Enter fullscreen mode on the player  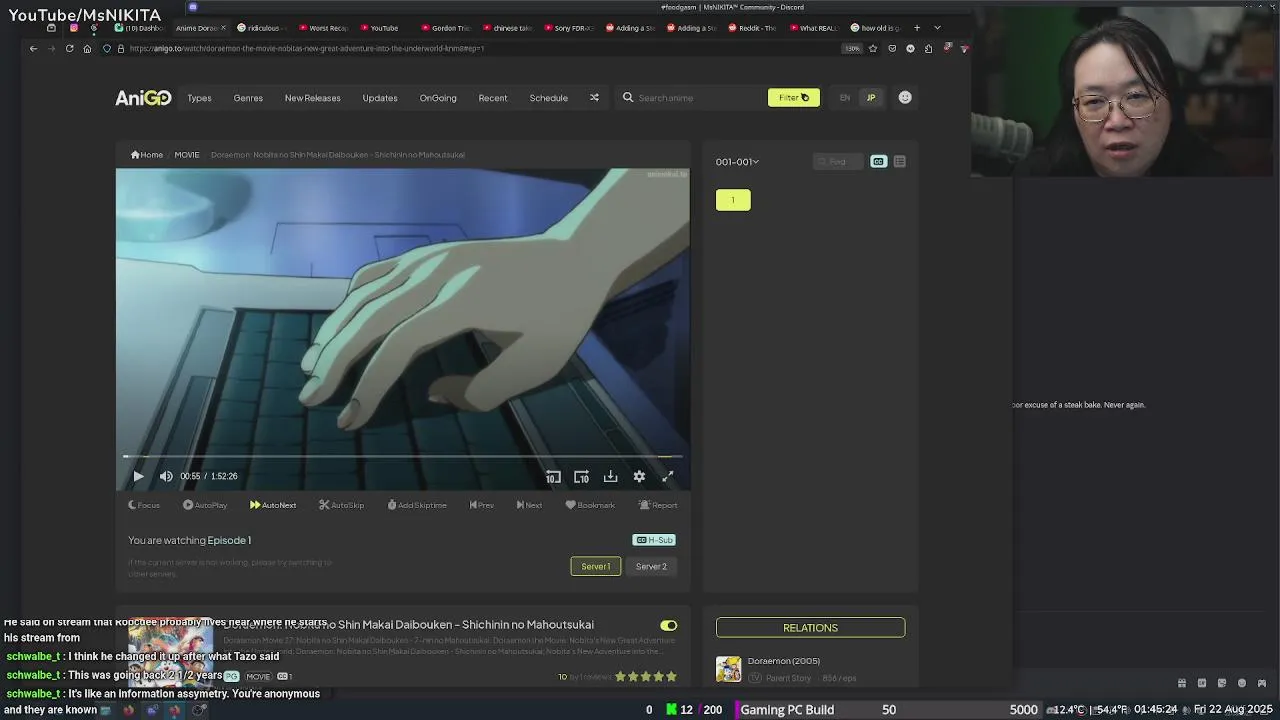click(668, 477)
